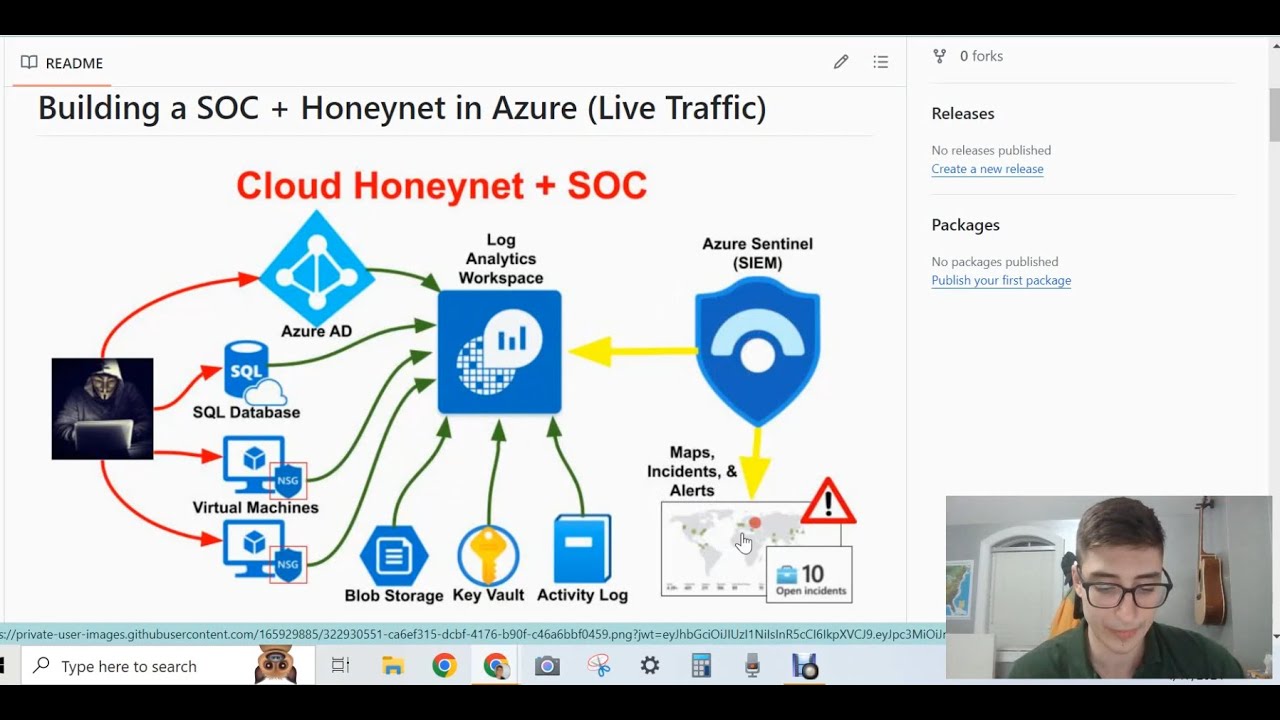Screen dimensions: 1280x720
Task: Click the Blob Storage hexagon icon
Action: (x=394, y=555)
